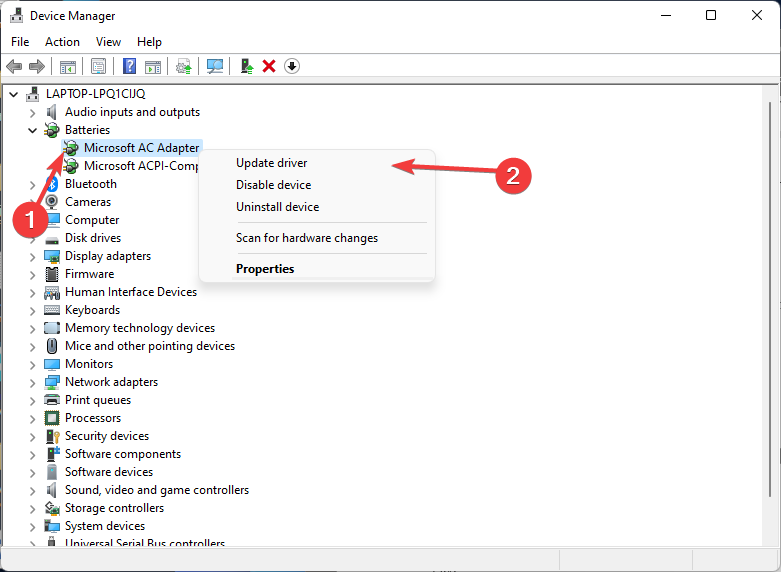Expand Audio inputs and outputs
The image size is (781, 572).
coord(33,113)
